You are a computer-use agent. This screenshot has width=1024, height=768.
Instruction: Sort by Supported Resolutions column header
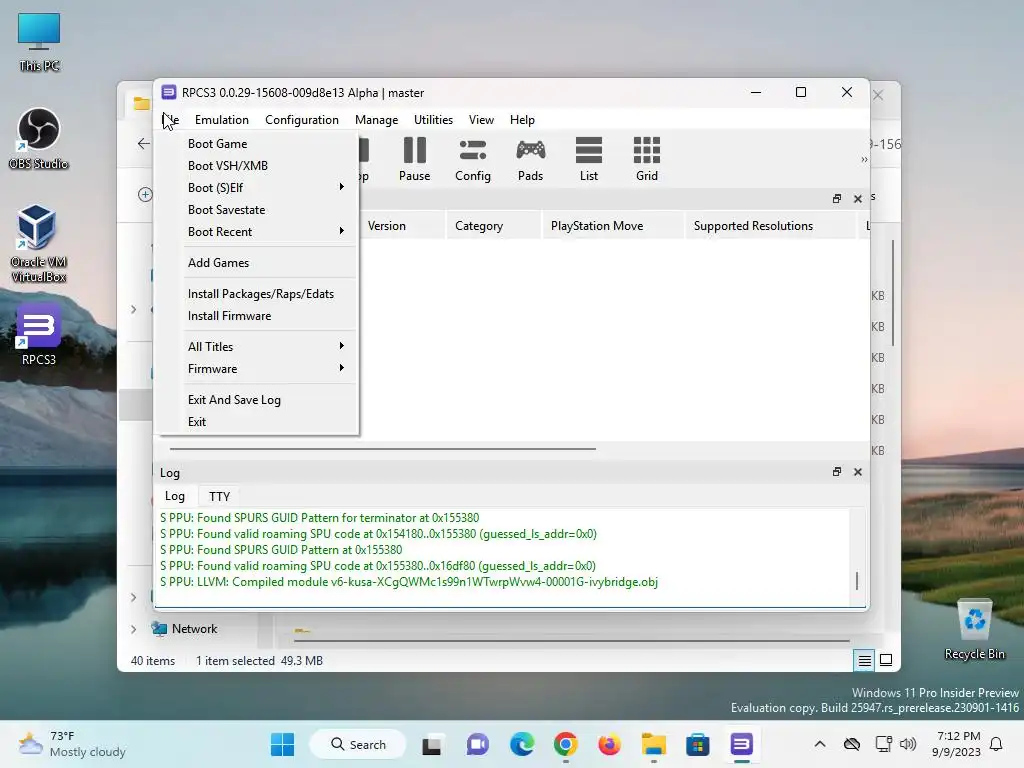(x=770, y=226)
